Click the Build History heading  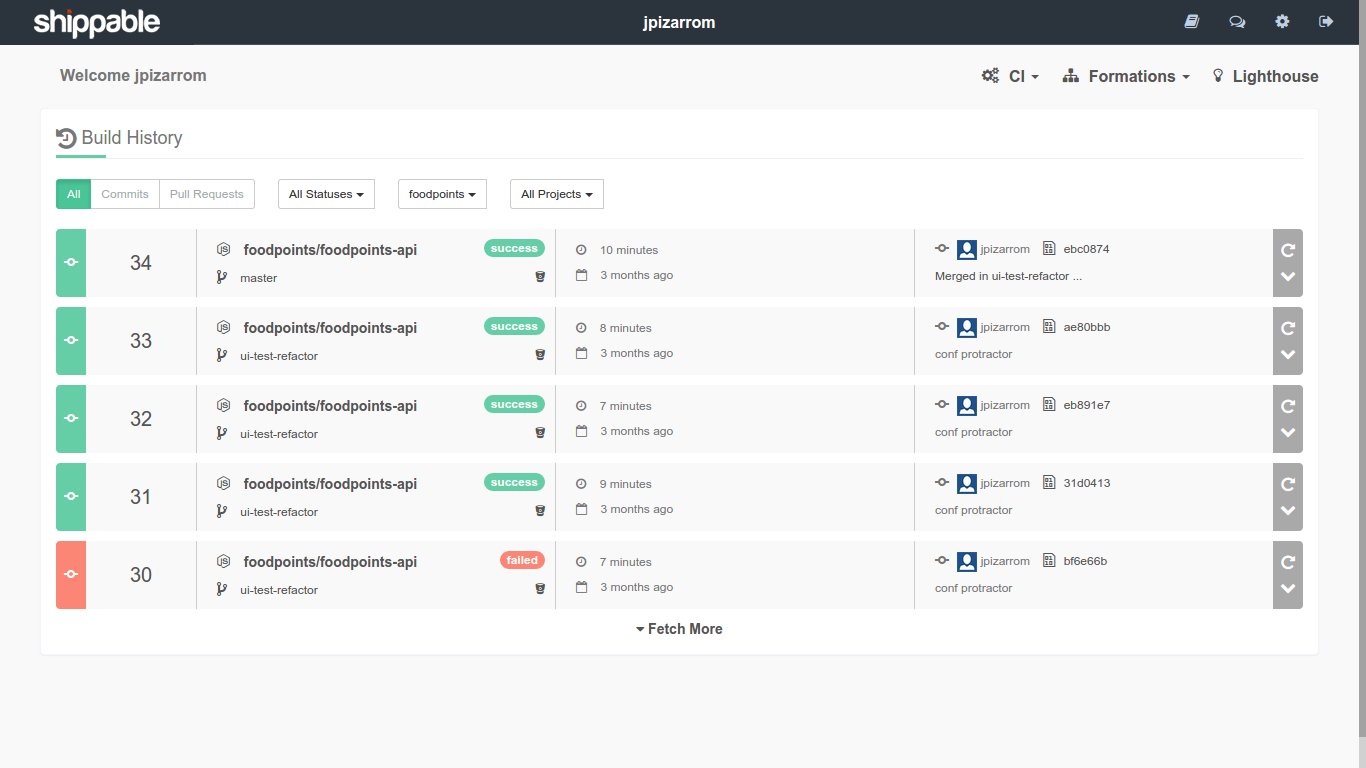[x=132, y=138]
